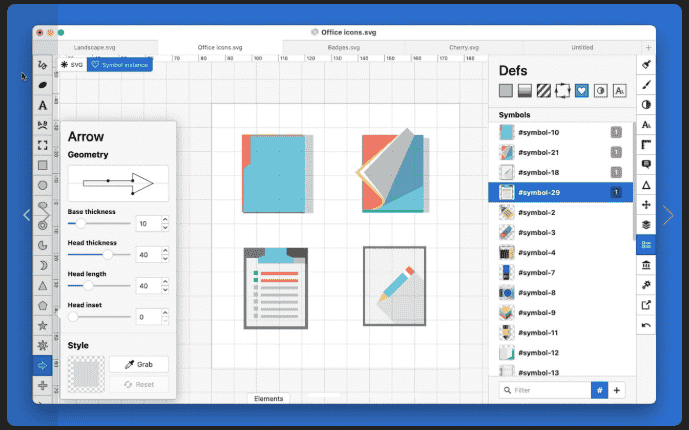Viewport: 689px width, 430px height.
Task: Open the Compositing half-circle panel
Action: pos(646,105)
